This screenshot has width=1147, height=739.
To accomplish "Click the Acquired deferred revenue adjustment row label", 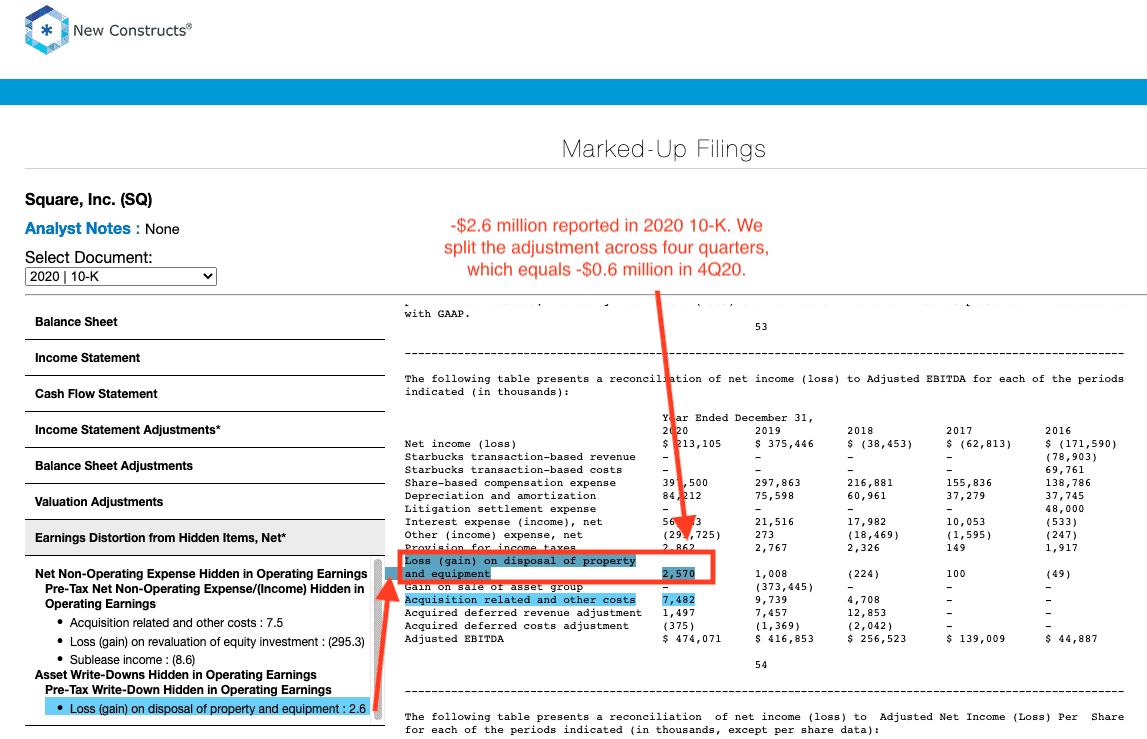I will point(523,613).
